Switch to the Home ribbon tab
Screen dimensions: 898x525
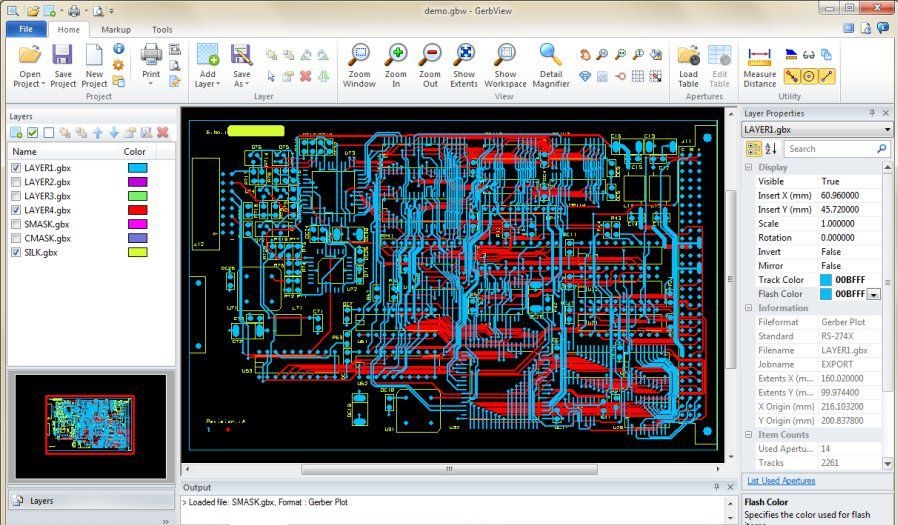tap(68, 30)
